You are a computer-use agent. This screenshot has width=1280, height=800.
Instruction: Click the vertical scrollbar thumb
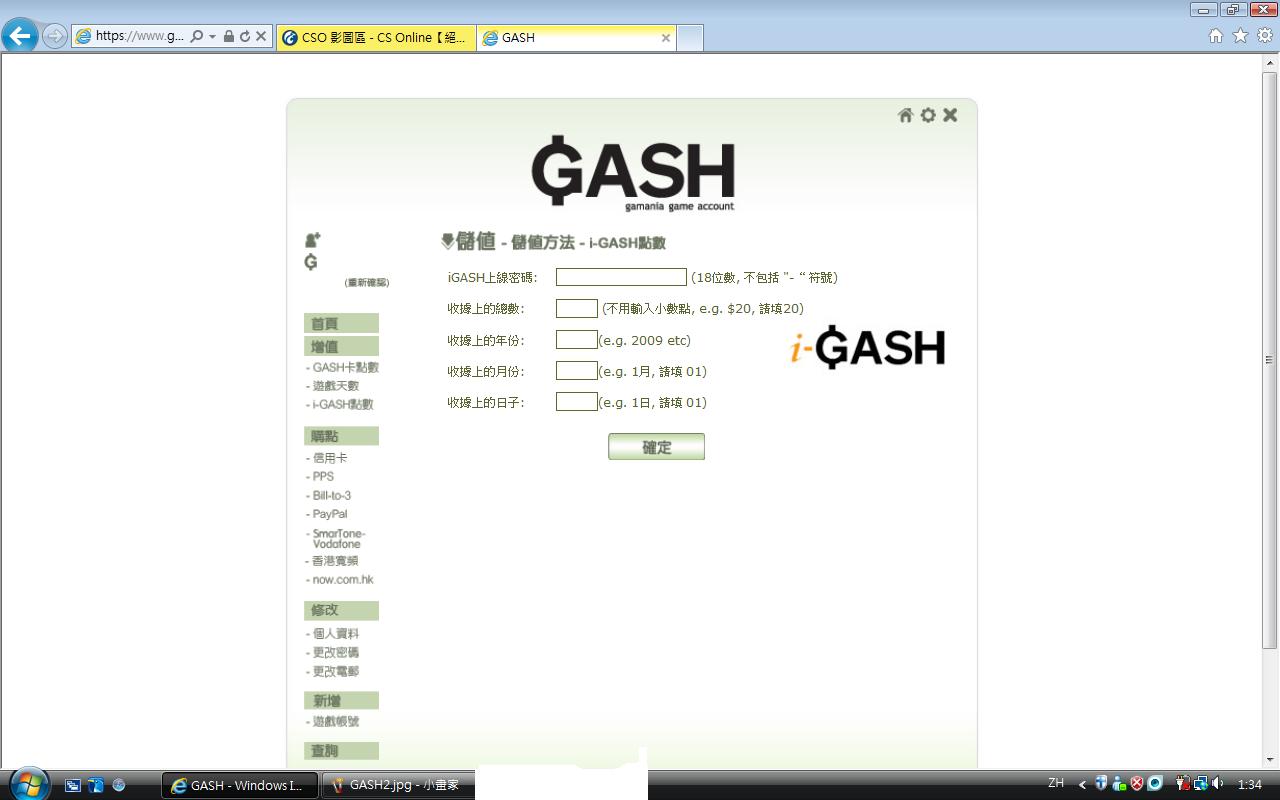(x=1270, y=360)
